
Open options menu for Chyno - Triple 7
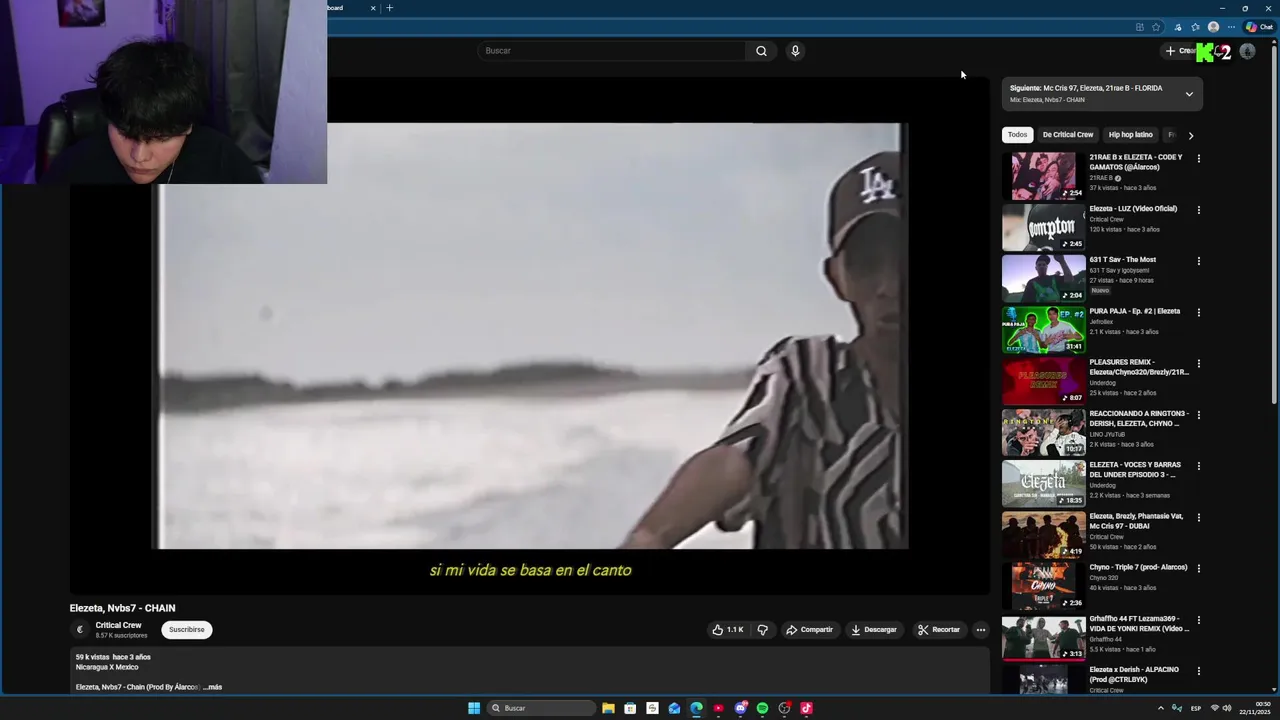click(1199, 569)
